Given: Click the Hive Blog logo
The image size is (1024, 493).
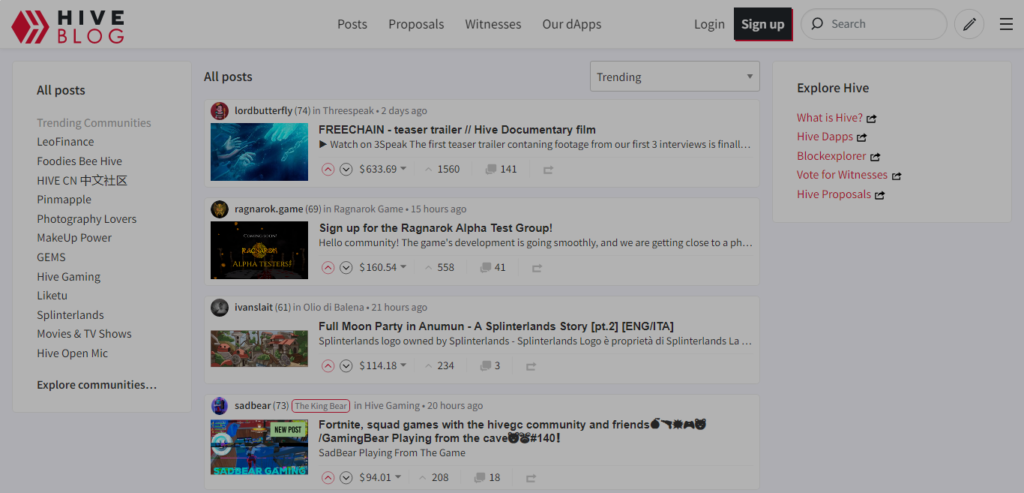Looking at the screenshot, I should 67,25.
